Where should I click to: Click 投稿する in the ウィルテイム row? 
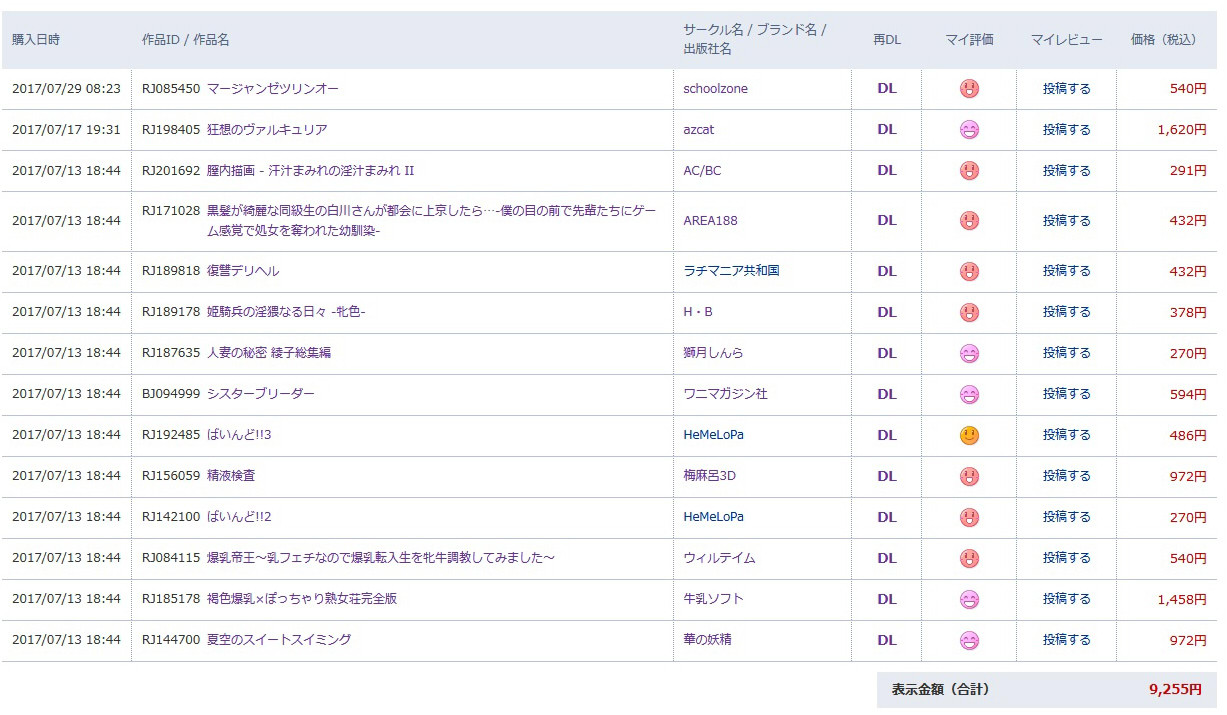1067,557
